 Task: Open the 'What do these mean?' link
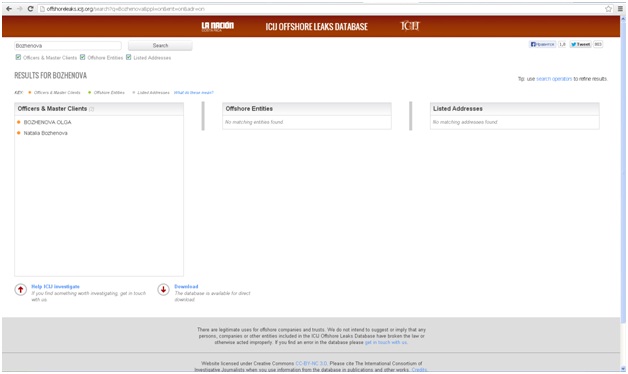(194, 92)
